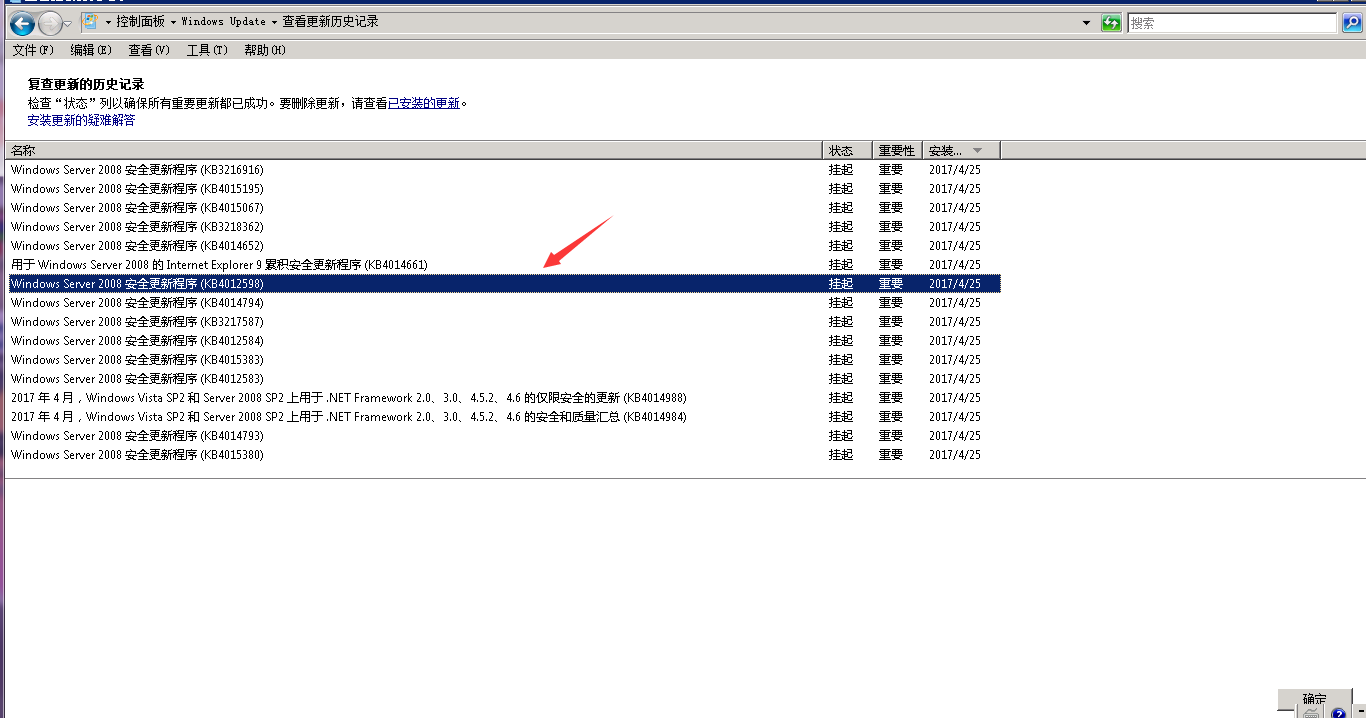The image size is (1366, 718).
Task: Open the 文件(F) menu
Action: tap(32, 50)
